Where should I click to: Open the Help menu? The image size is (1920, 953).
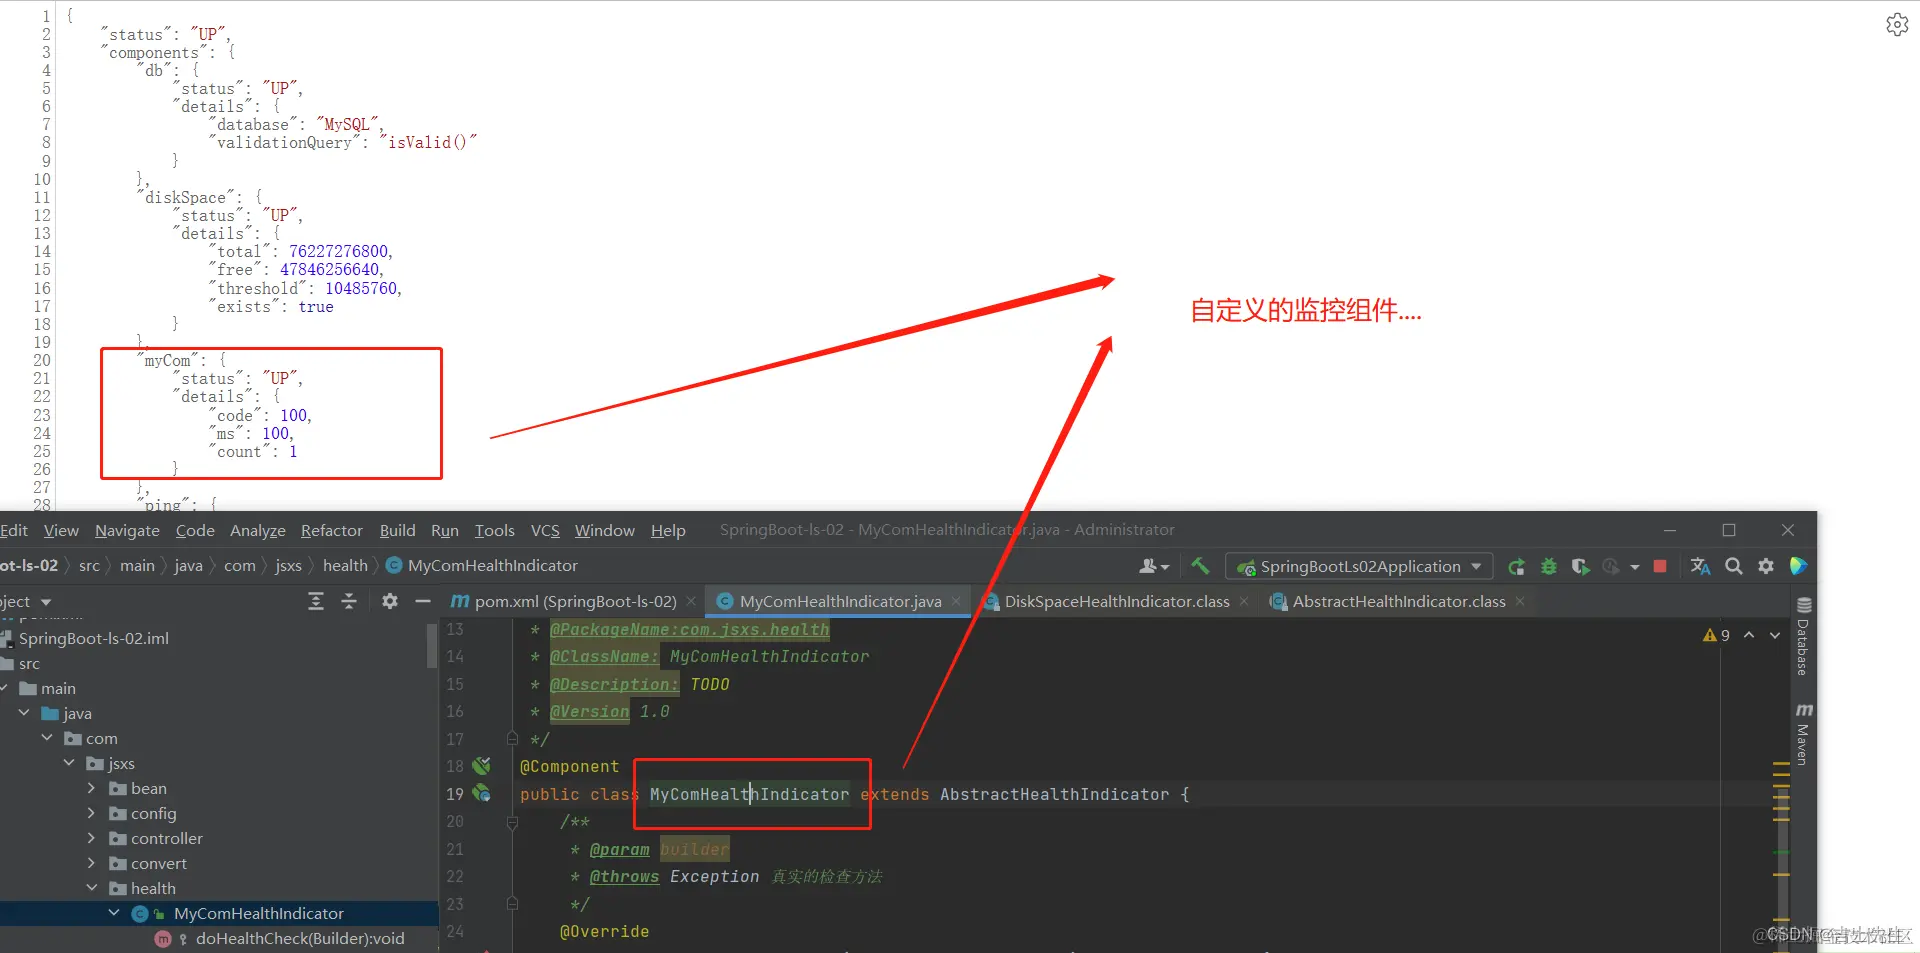point(668,530)
